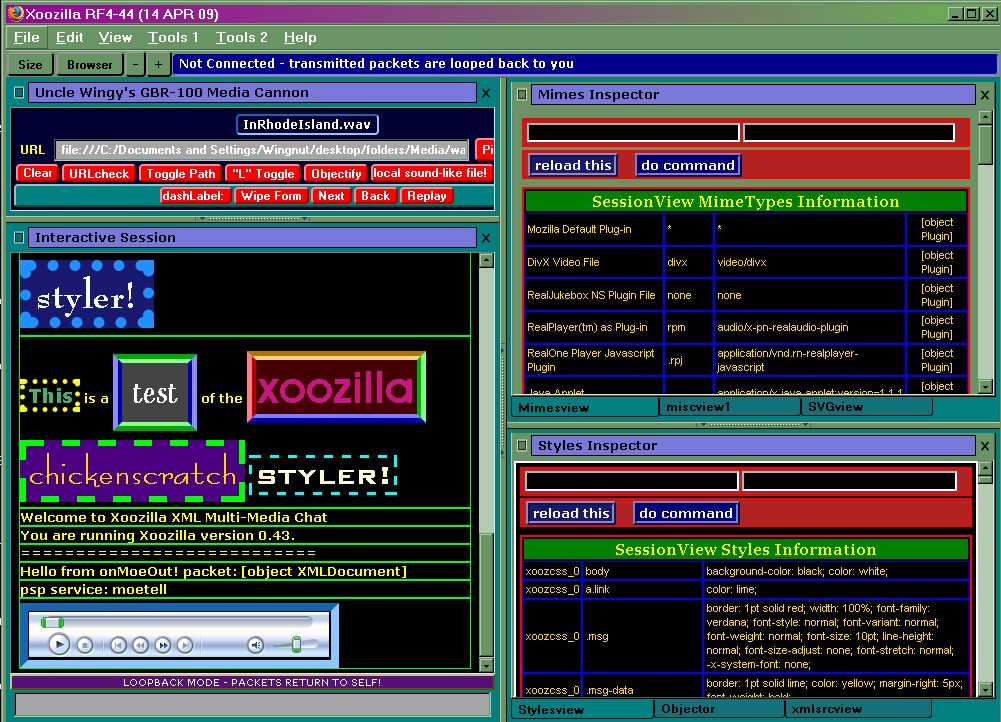
Task: Click the Styles Inspector scrollbar down arrow
Action: click(x=986, y=689)
